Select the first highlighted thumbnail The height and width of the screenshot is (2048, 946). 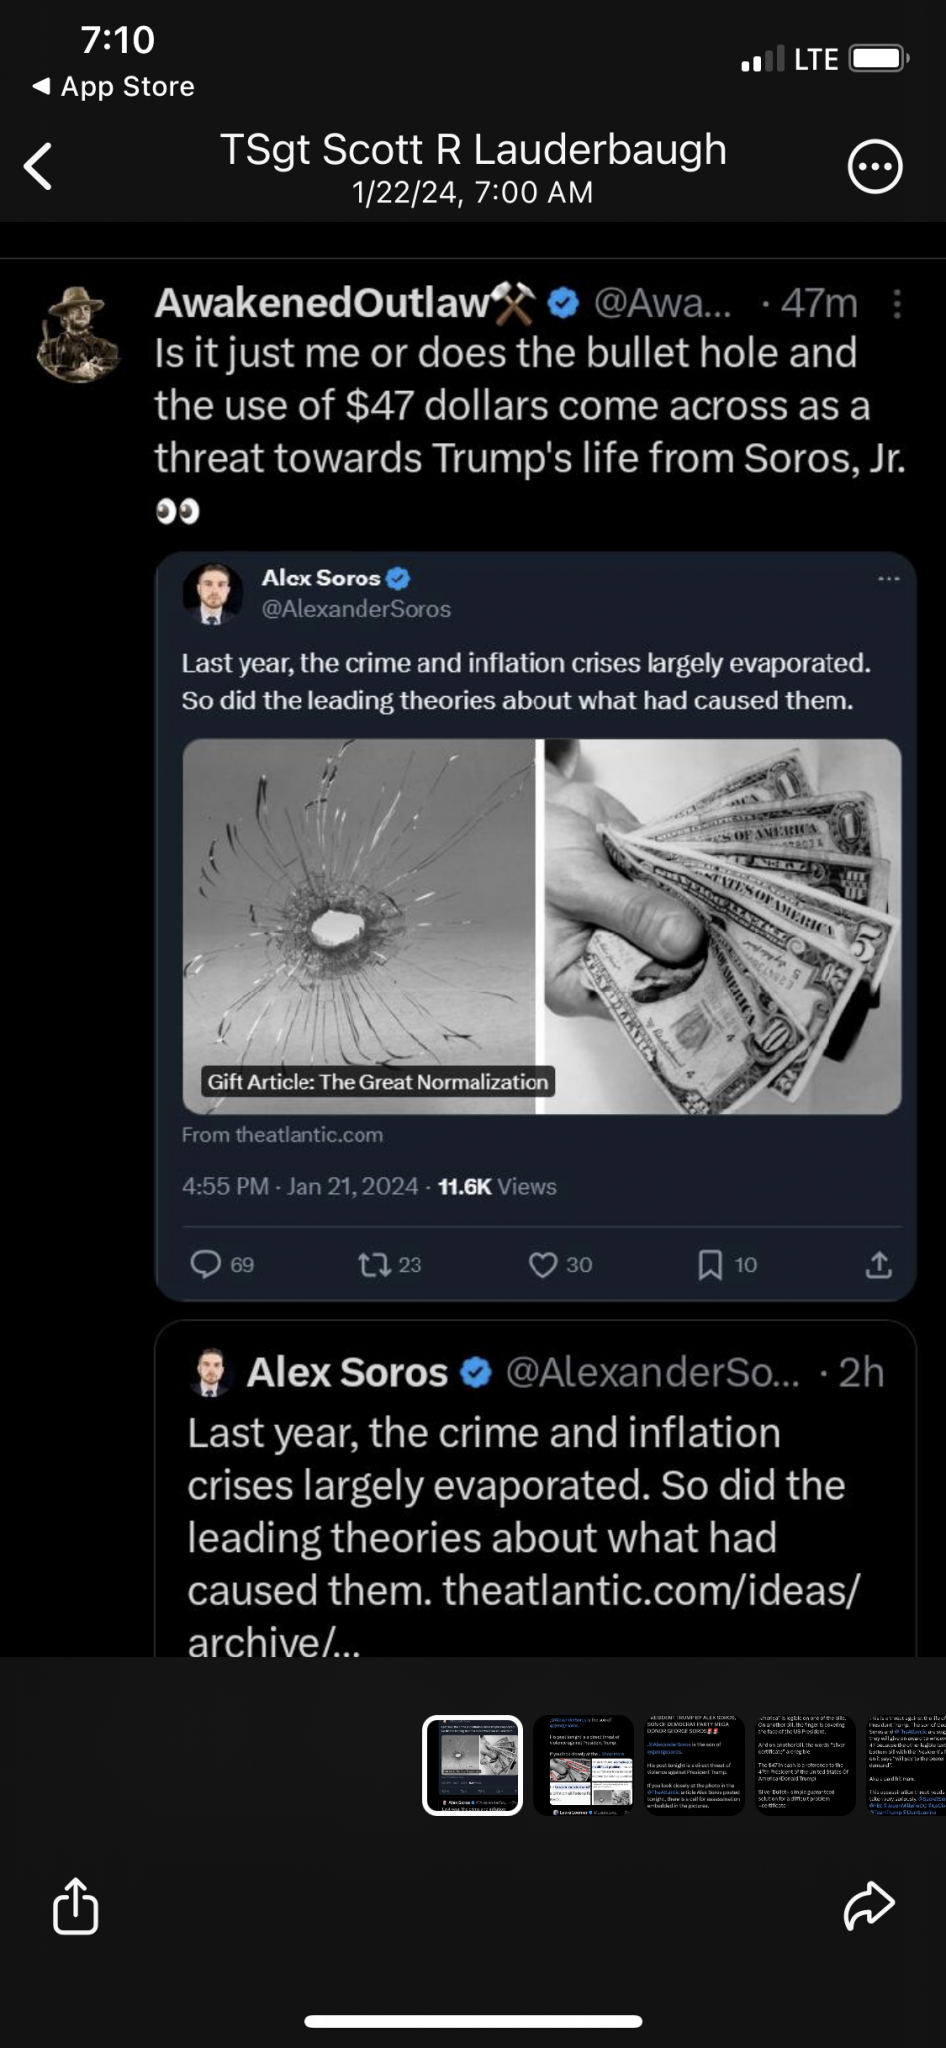point(473,1766)
